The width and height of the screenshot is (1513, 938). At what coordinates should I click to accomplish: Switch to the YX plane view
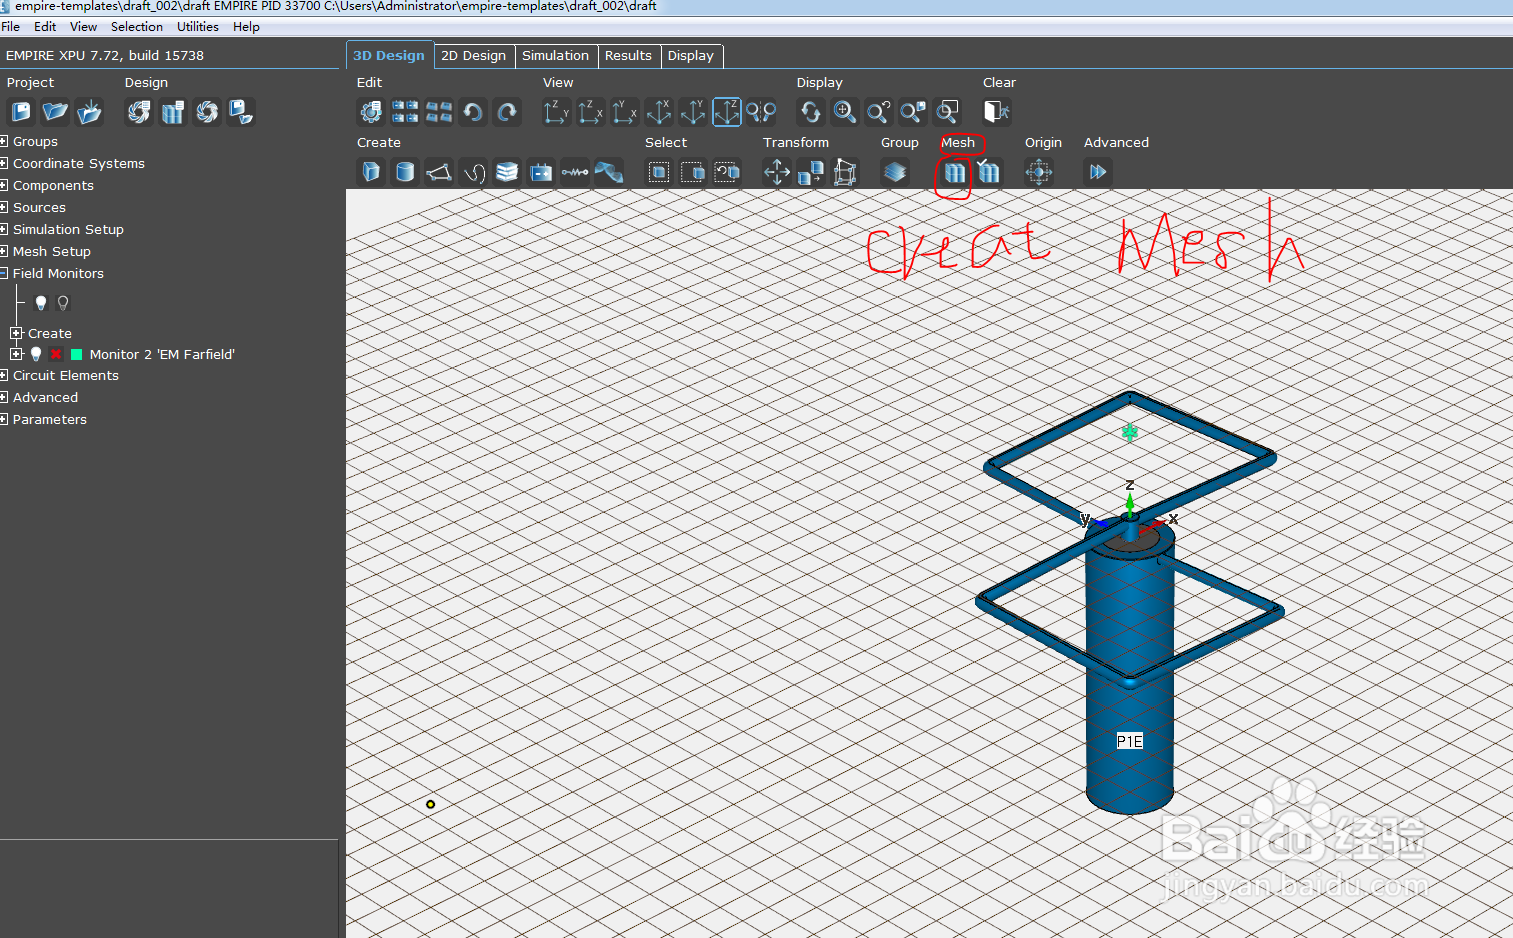[625, 112]
